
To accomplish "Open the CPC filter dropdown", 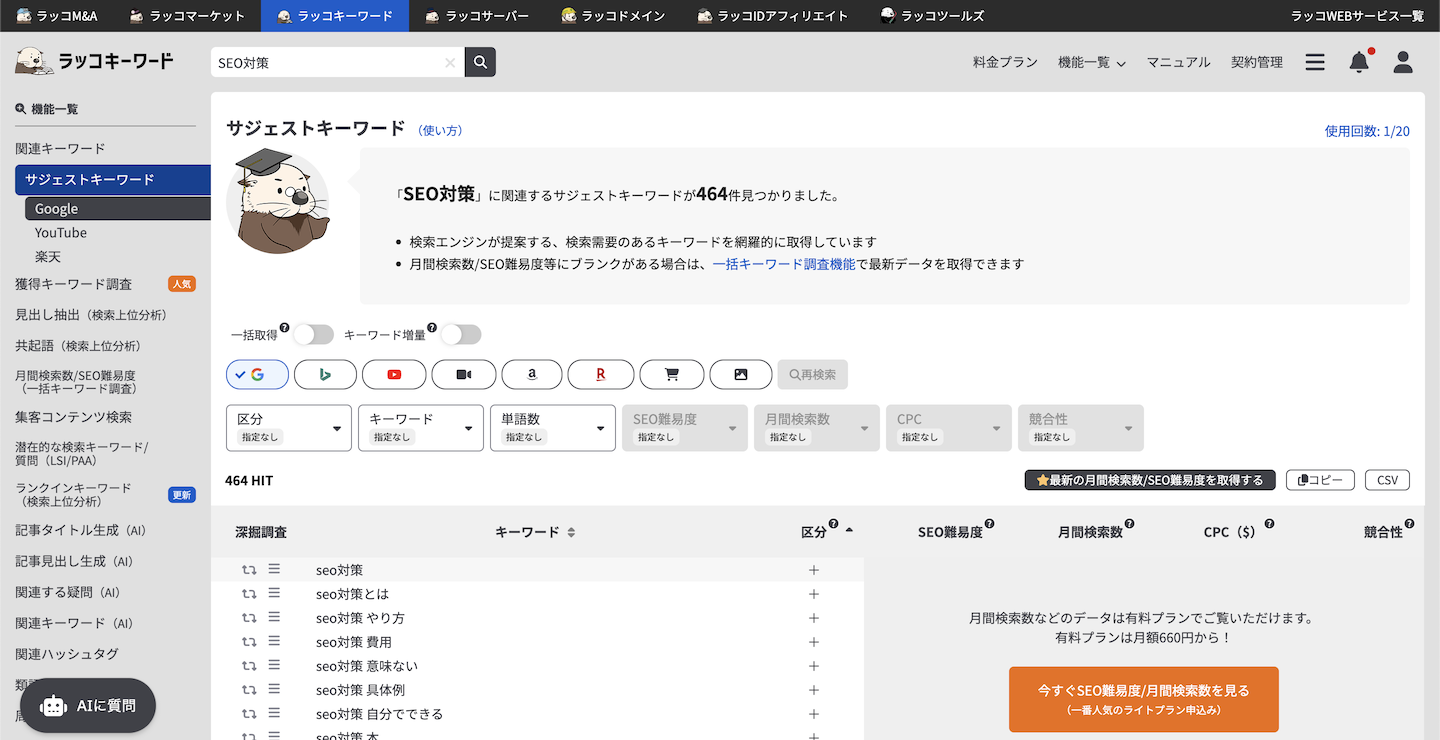I will [x=949, y=428].
